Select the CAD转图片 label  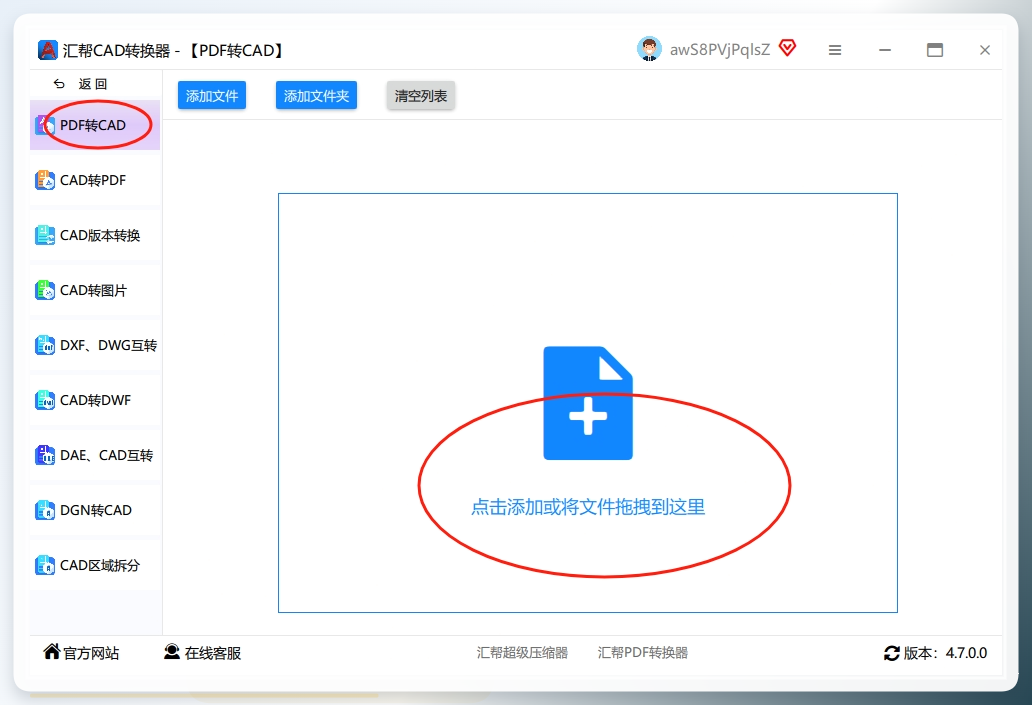(x=93, y=290)
